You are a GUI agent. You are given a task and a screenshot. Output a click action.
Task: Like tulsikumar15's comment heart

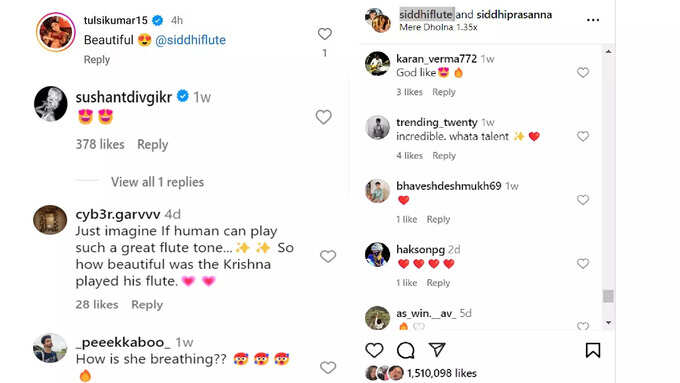[324, 34]
